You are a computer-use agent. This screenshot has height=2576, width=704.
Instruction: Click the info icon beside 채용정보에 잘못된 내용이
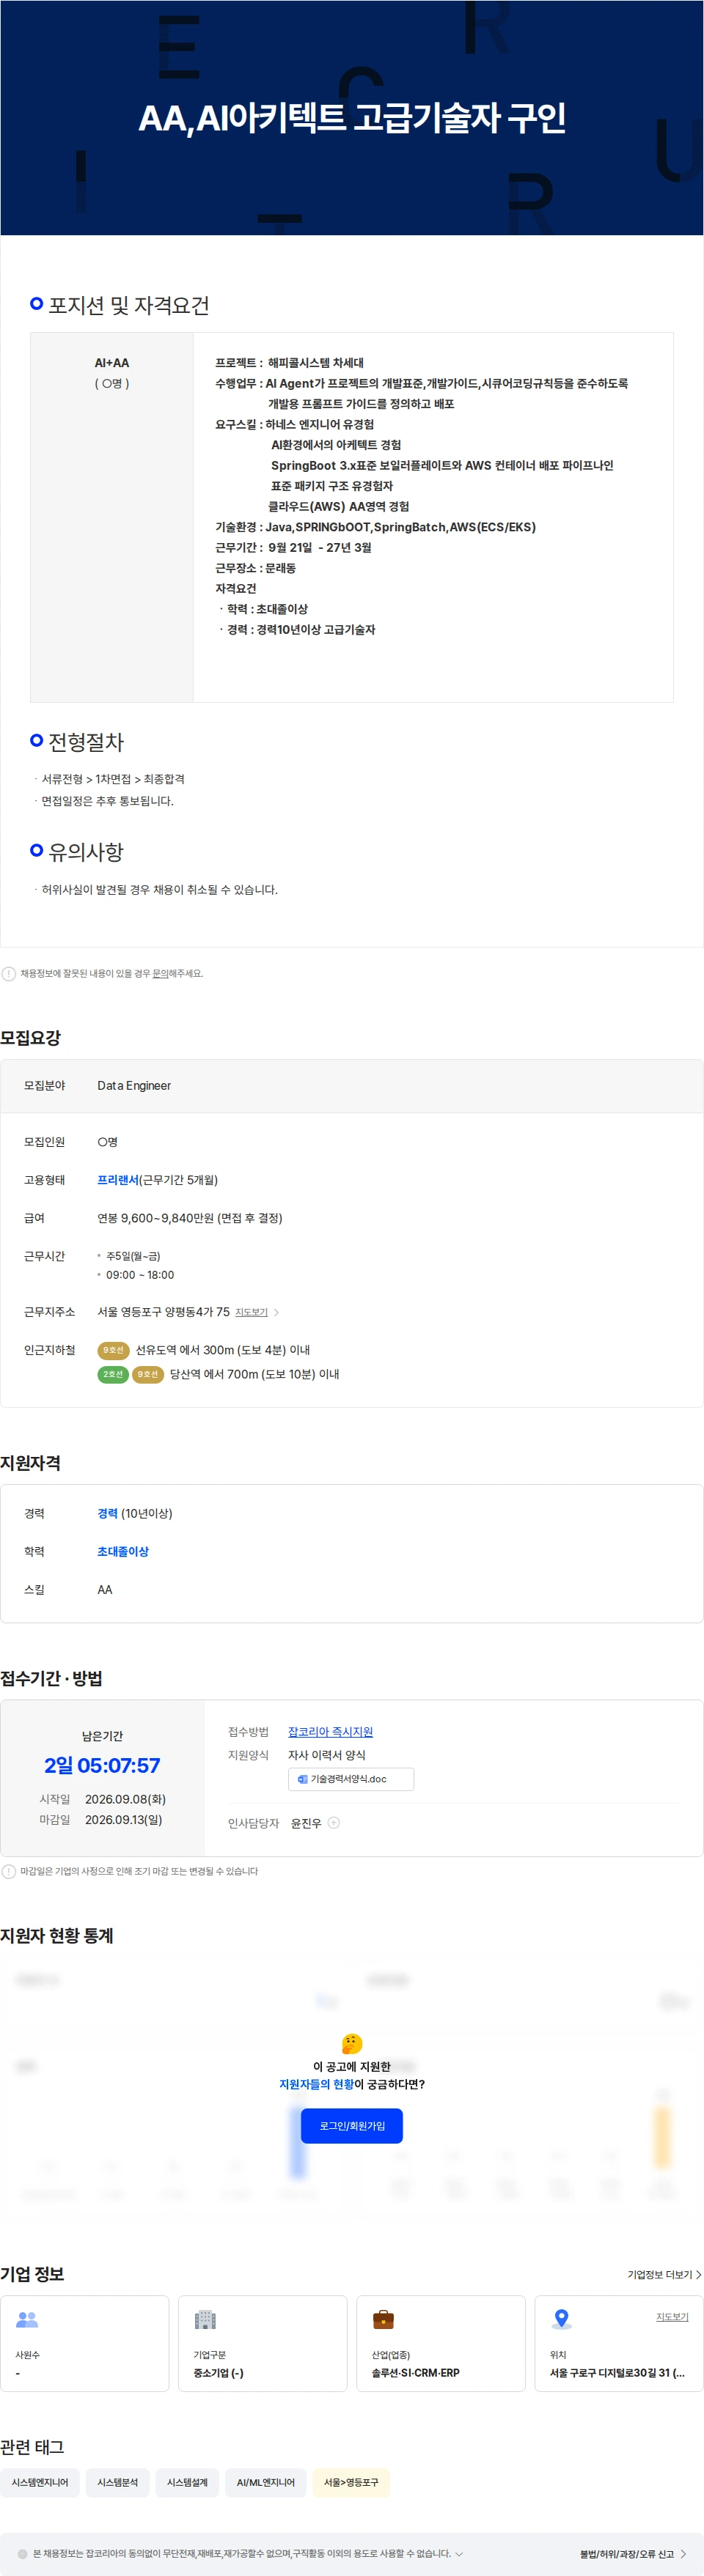tap(8, 973)
